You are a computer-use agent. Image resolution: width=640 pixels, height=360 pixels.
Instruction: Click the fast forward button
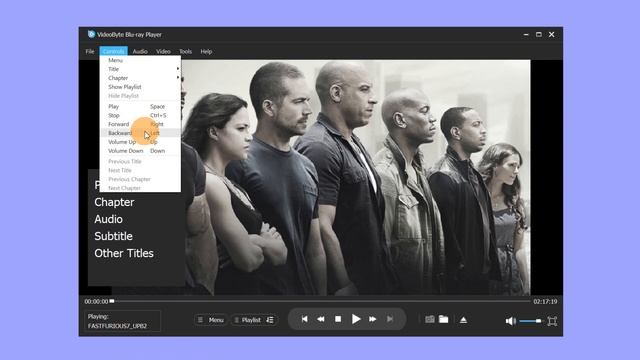click(373, 319)
